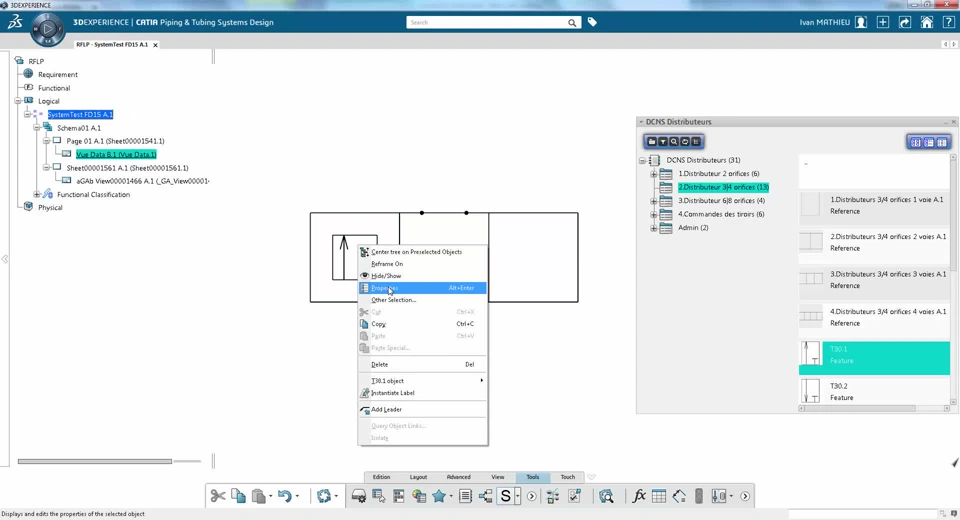The width and height of the screenshot is (960, 520).
Task: Switch to the Touch tab
Action: [x=568, y=477]
